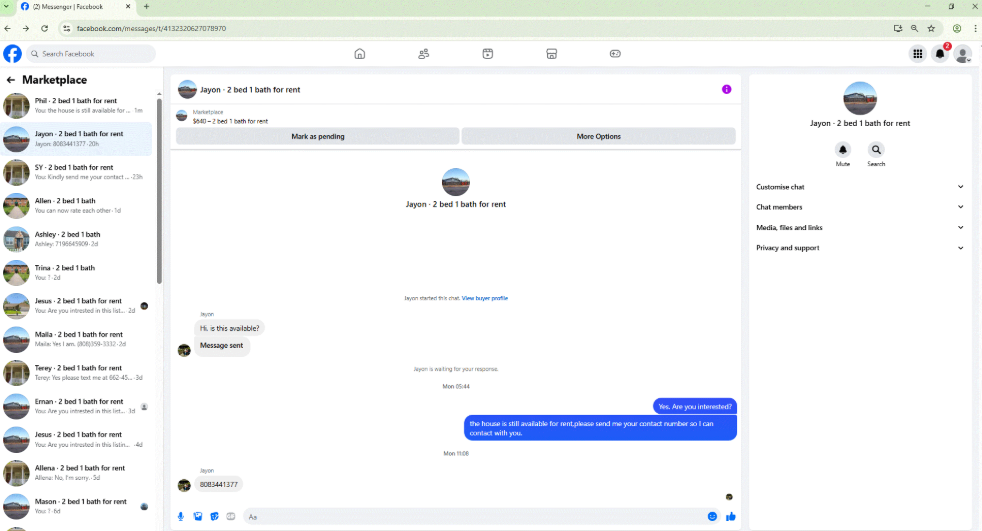This screenshot has height=531, width=982.
Task: Reload the browser page
Action: [44, 28]
